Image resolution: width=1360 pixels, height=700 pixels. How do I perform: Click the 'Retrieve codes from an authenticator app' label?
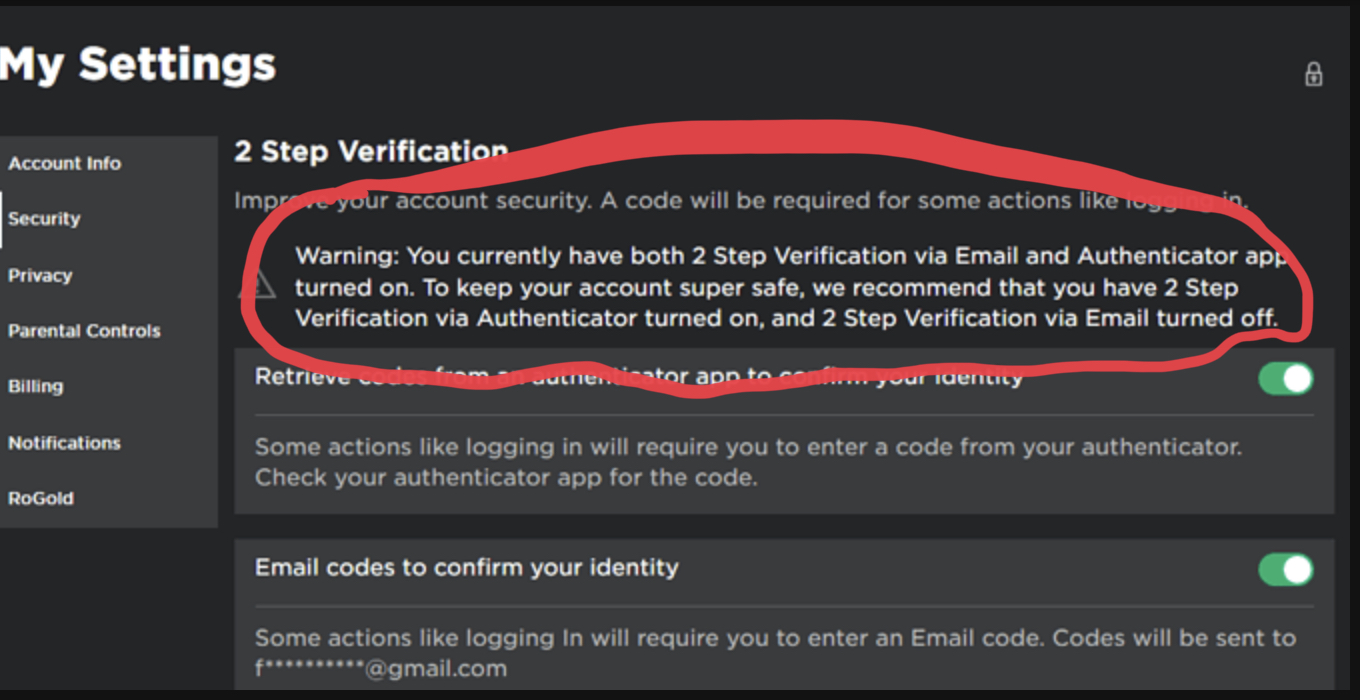639,377
